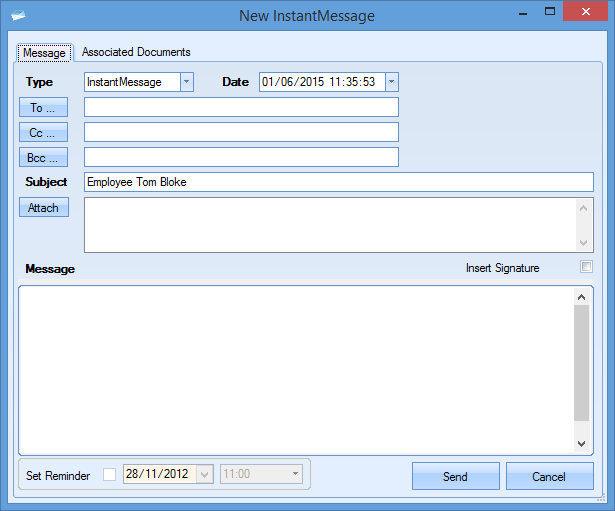Open recipient picker with the To button
This screenshot has height=511, width=615.
tap(43, 107)
